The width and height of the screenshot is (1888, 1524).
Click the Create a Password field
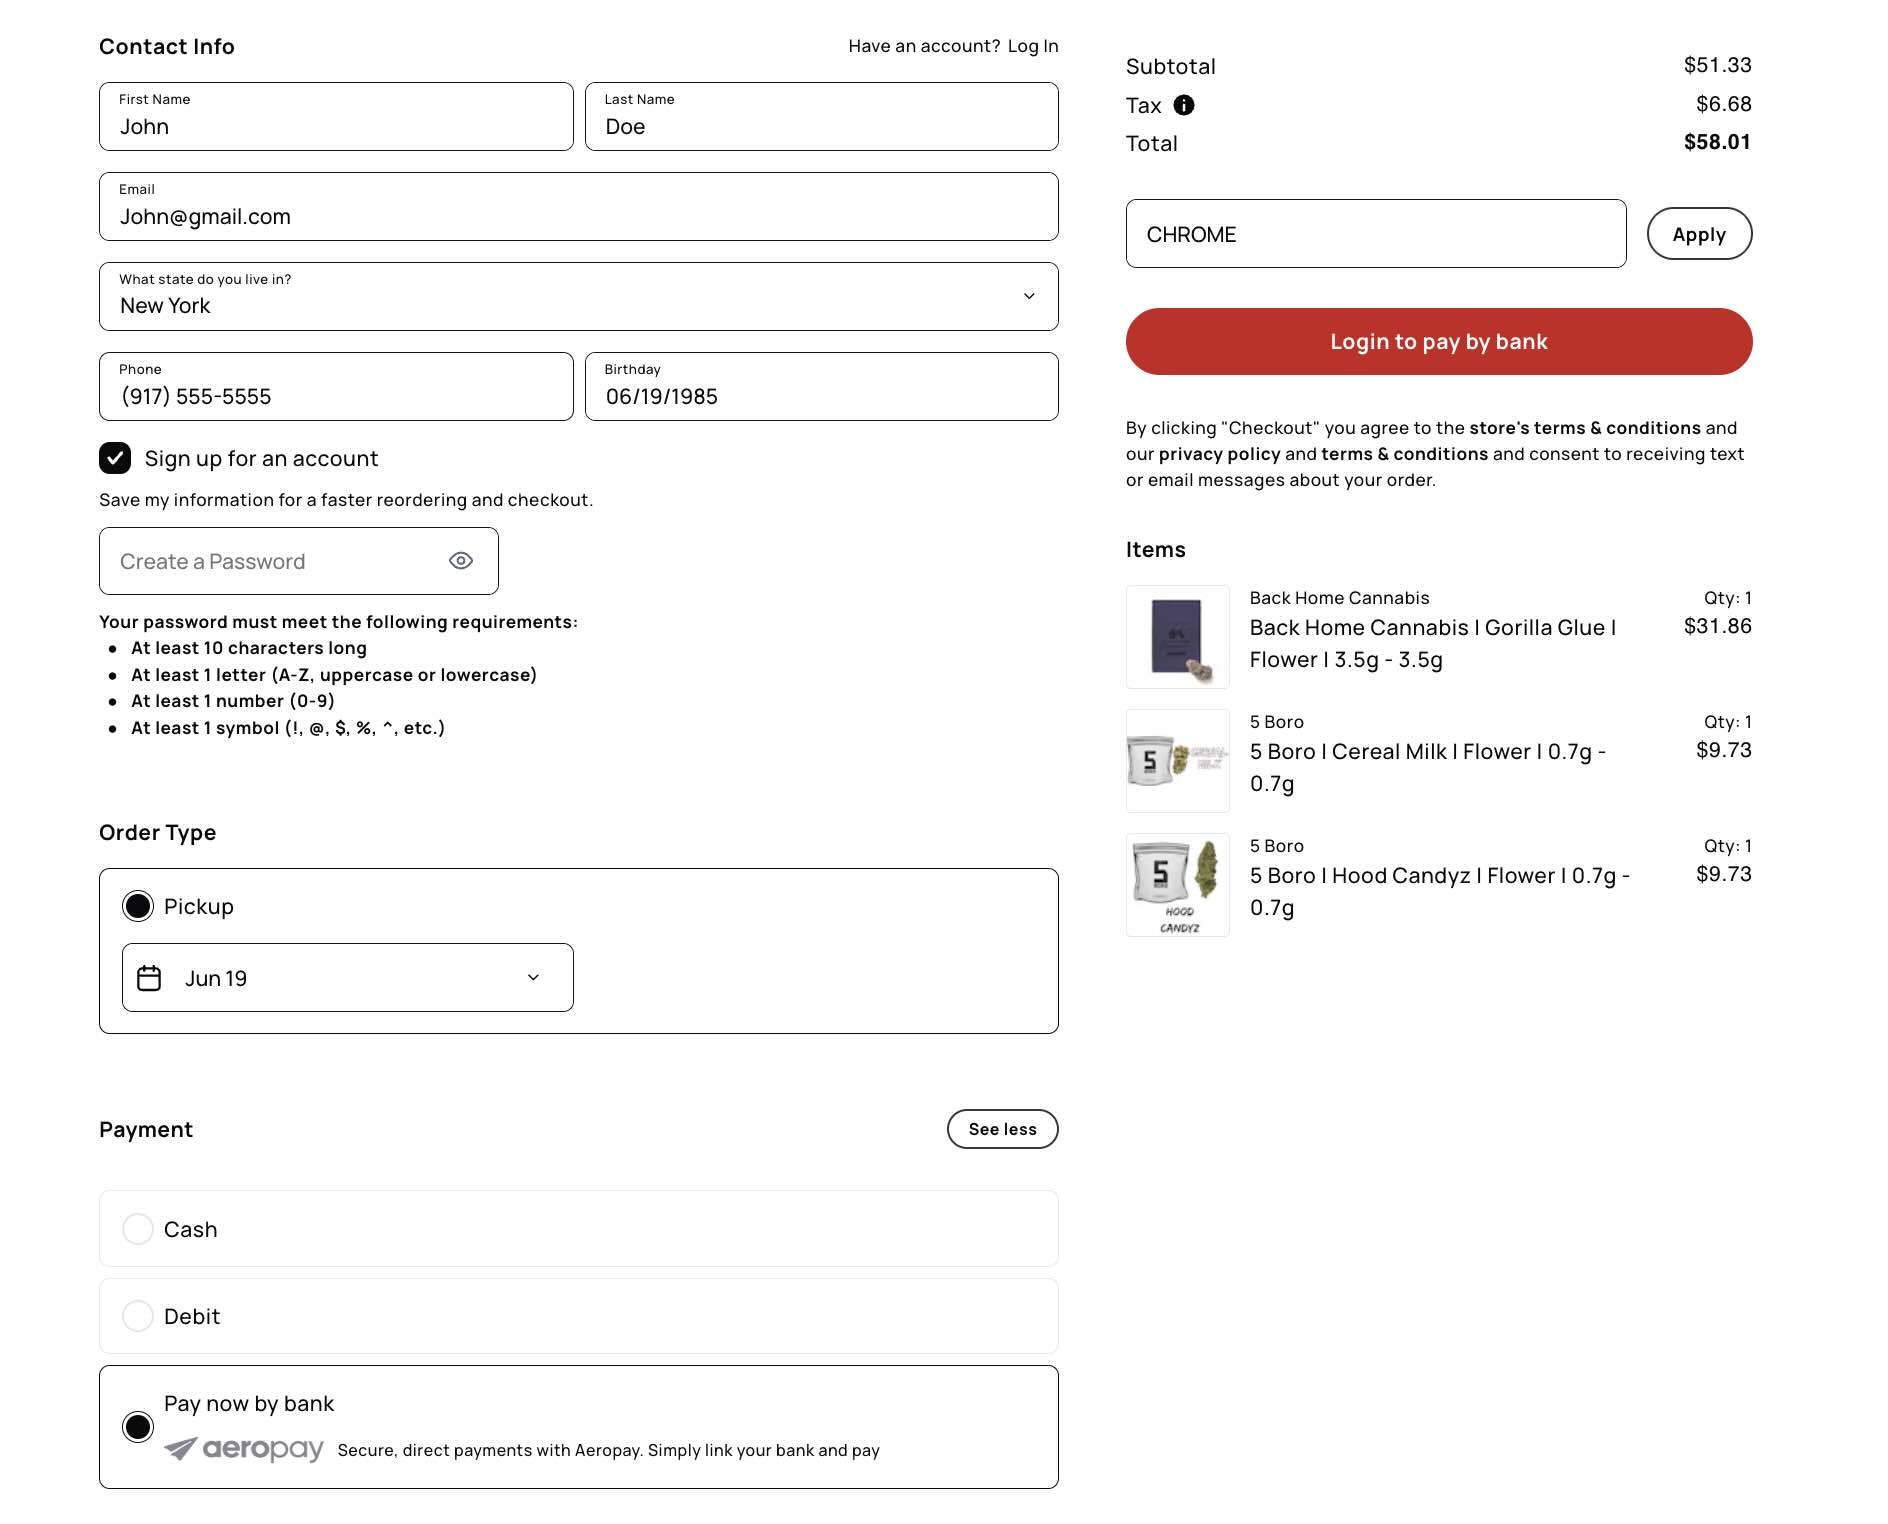(299, 561)
